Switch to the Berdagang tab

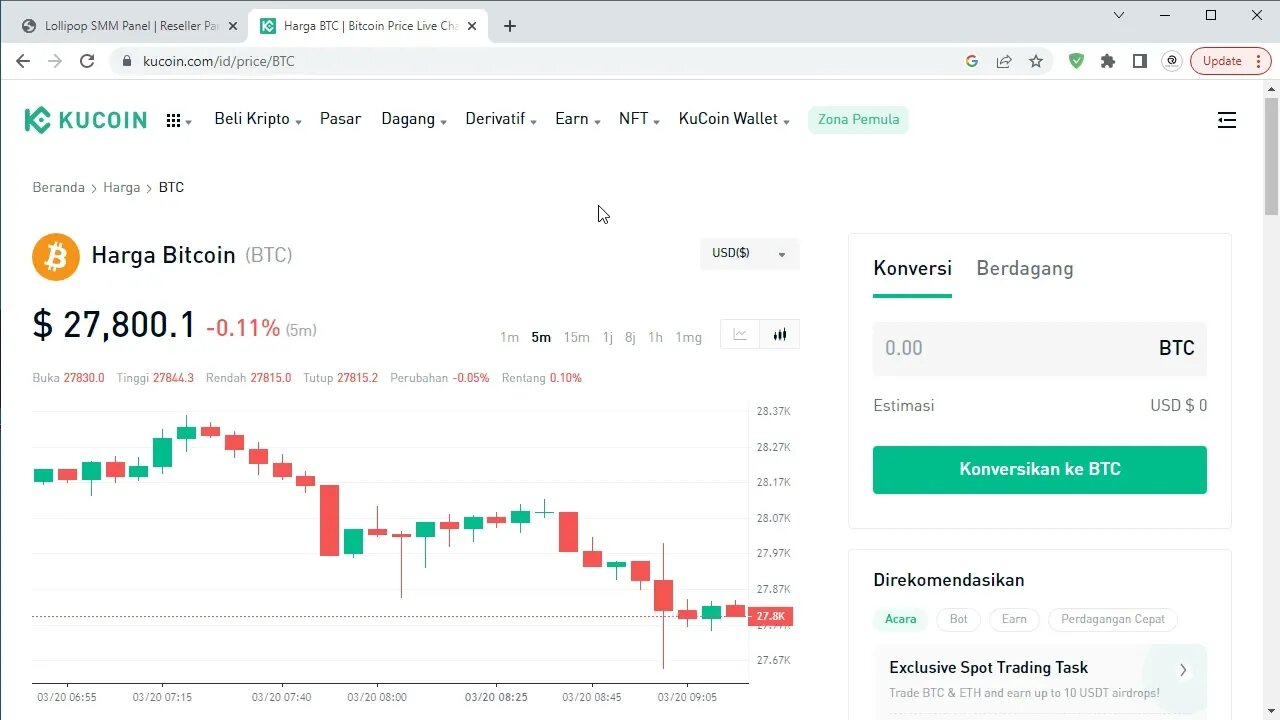coord(1025,268)
